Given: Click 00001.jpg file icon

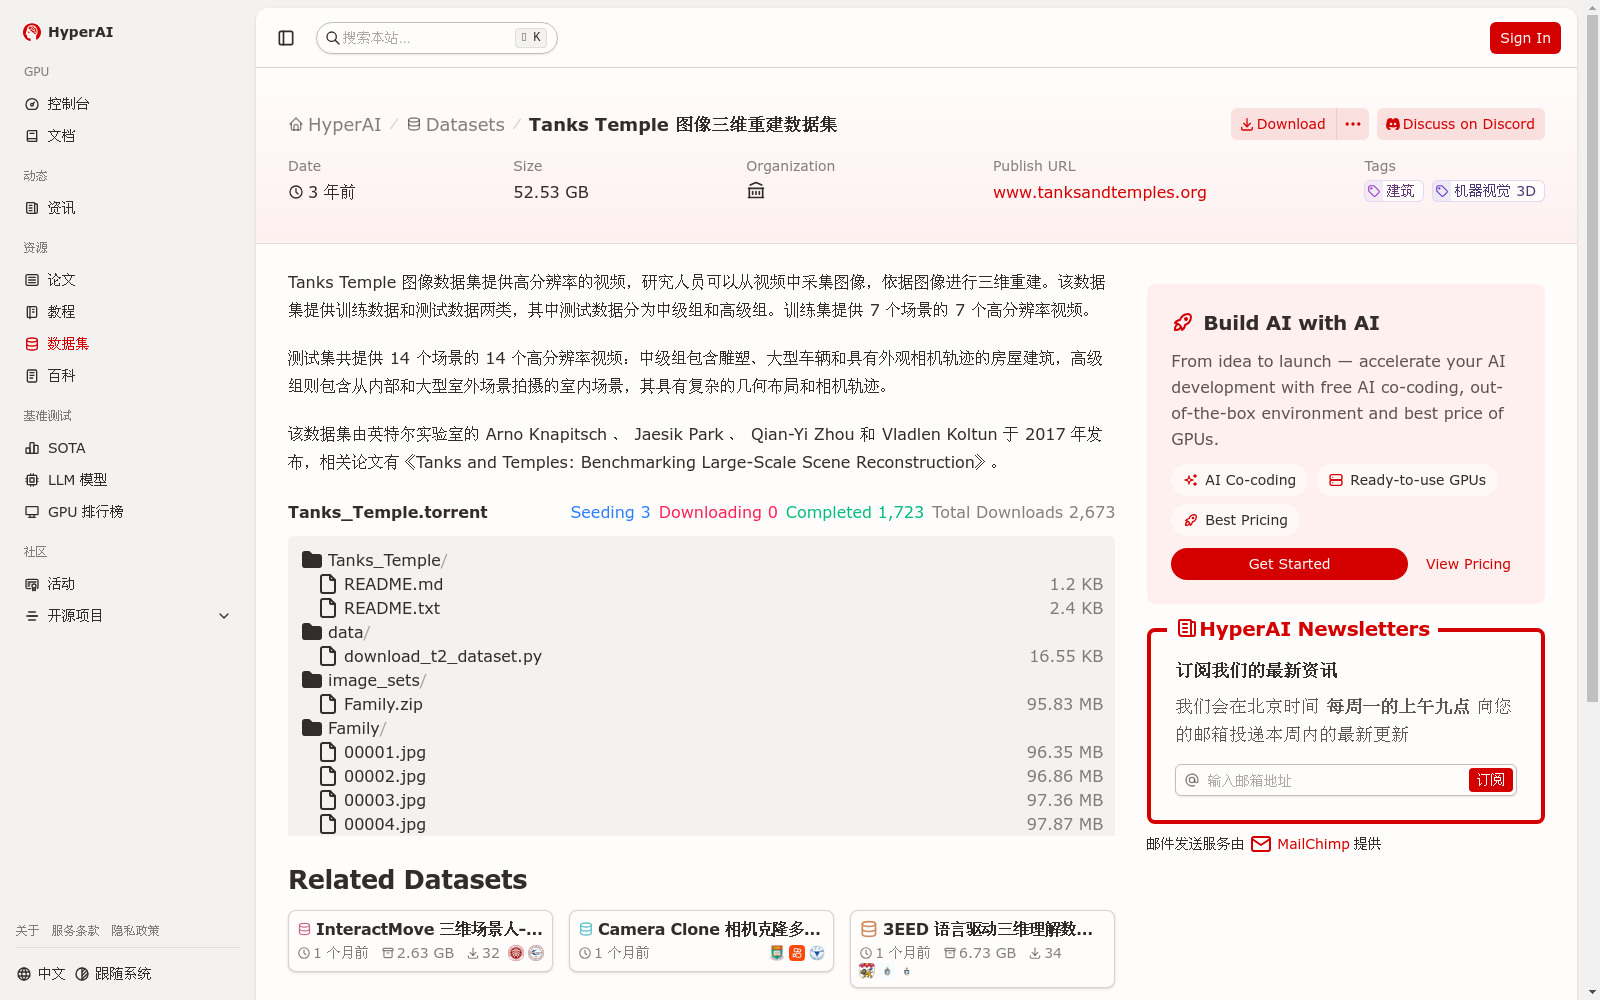Looking at the screenshot, I should click(328, 752).
